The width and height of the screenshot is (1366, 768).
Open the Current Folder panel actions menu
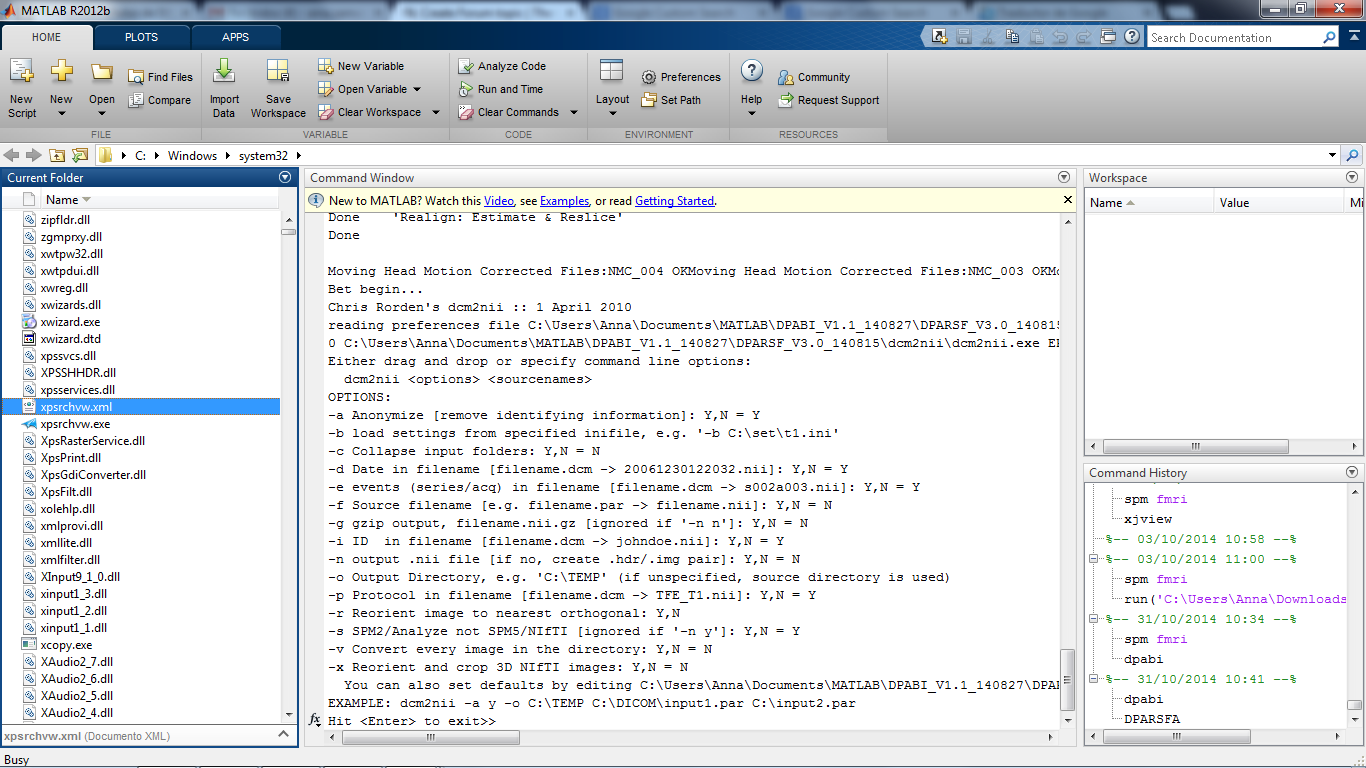click(285, 178)
